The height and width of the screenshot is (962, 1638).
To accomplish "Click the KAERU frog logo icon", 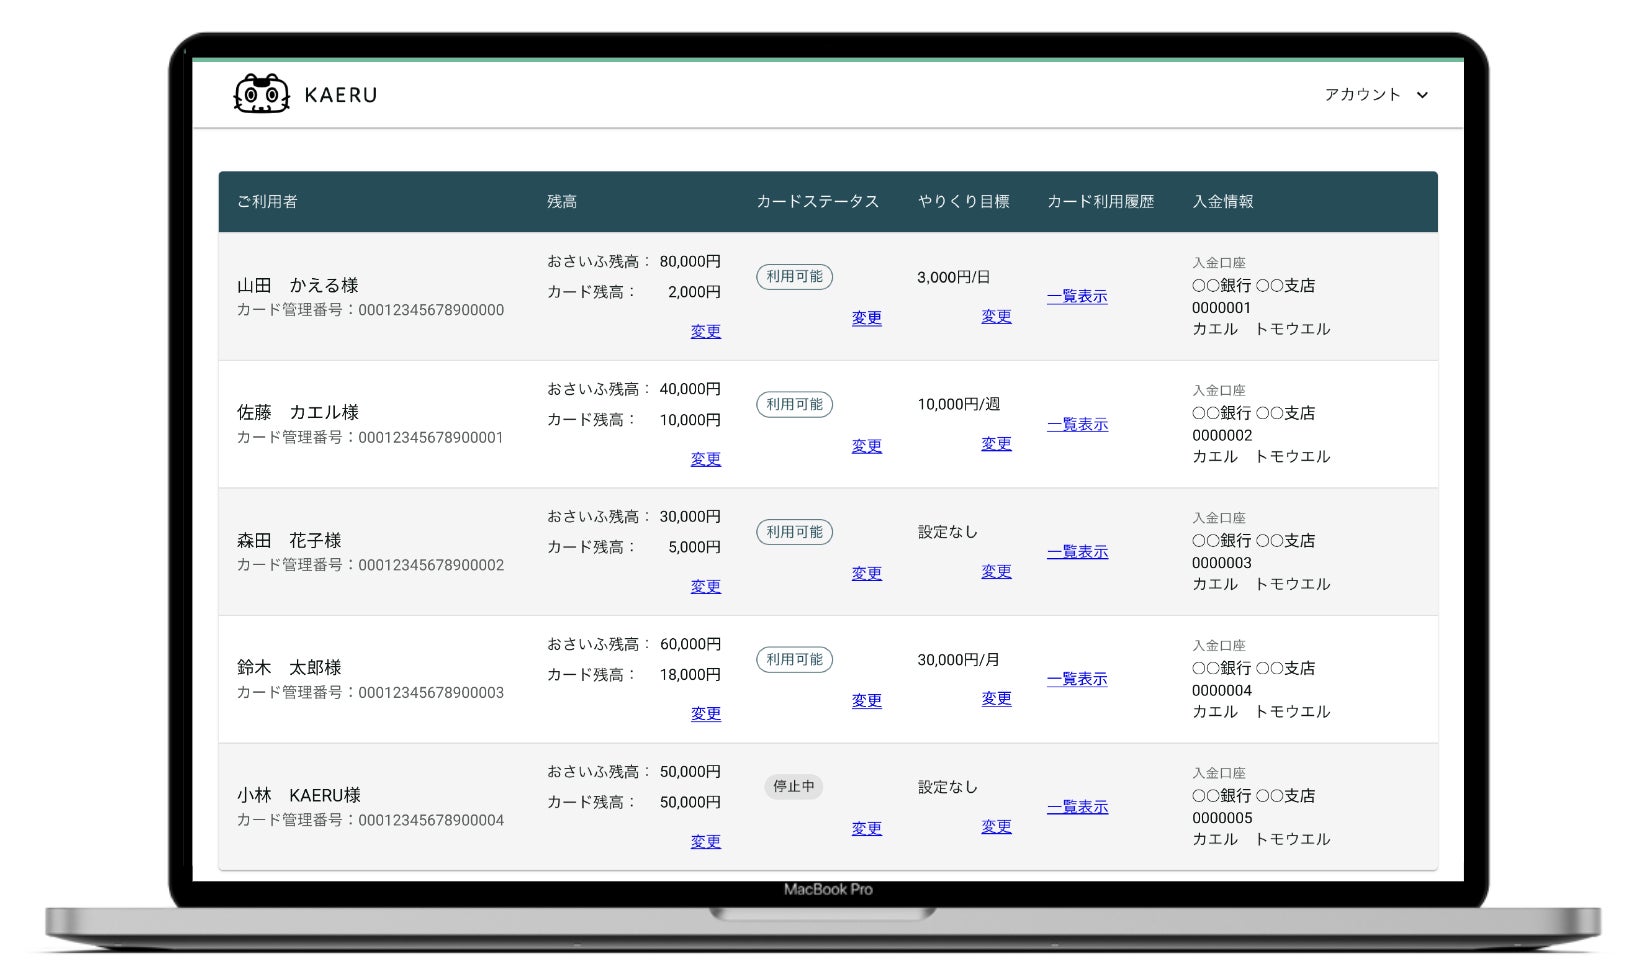I will pyautogui.click(x=261, y=95).
